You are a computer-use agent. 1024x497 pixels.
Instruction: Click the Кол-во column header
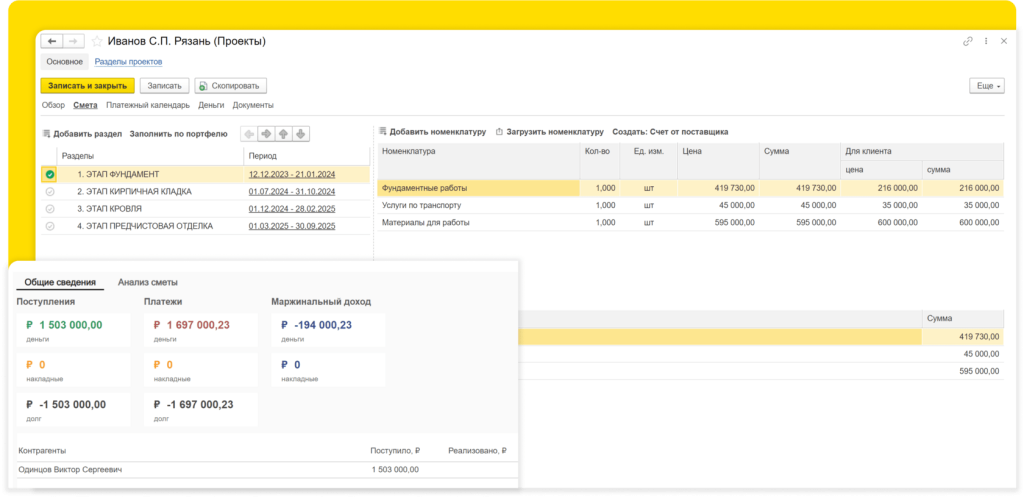(600, 161)
